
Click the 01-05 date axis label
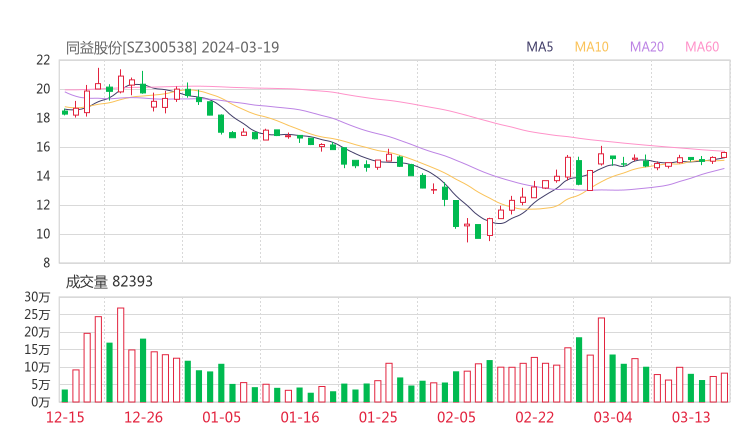[x=221, y=417]
